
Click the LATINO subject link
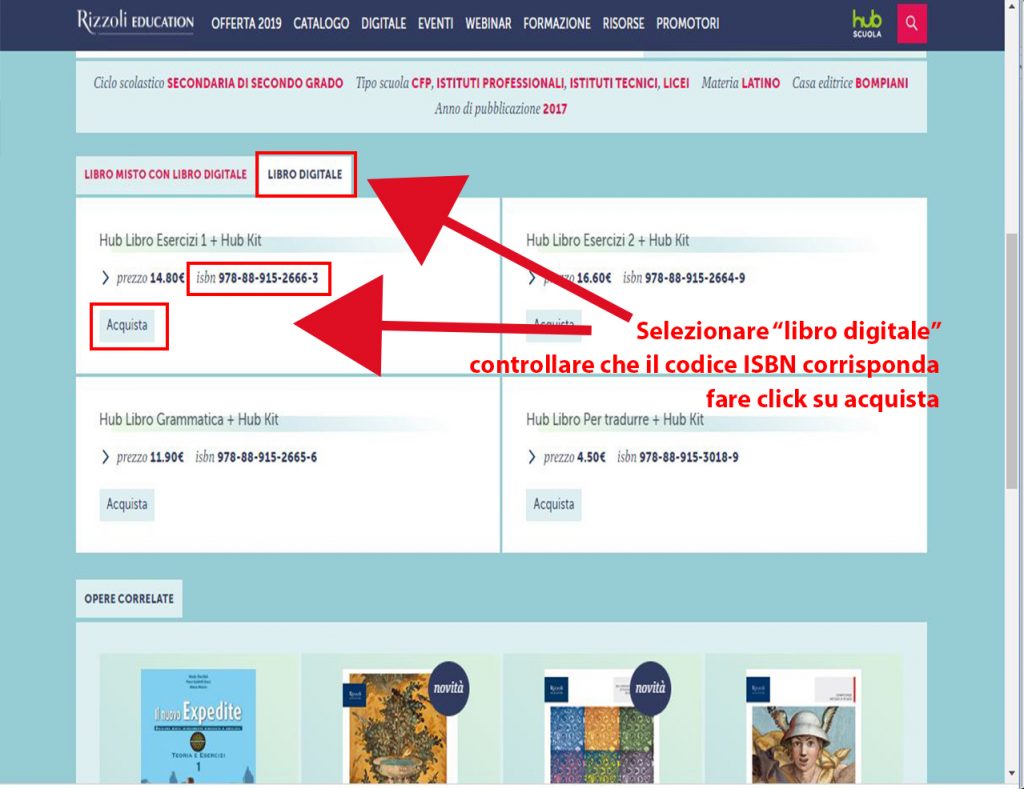pyautogui.click(x=760, y=84)
